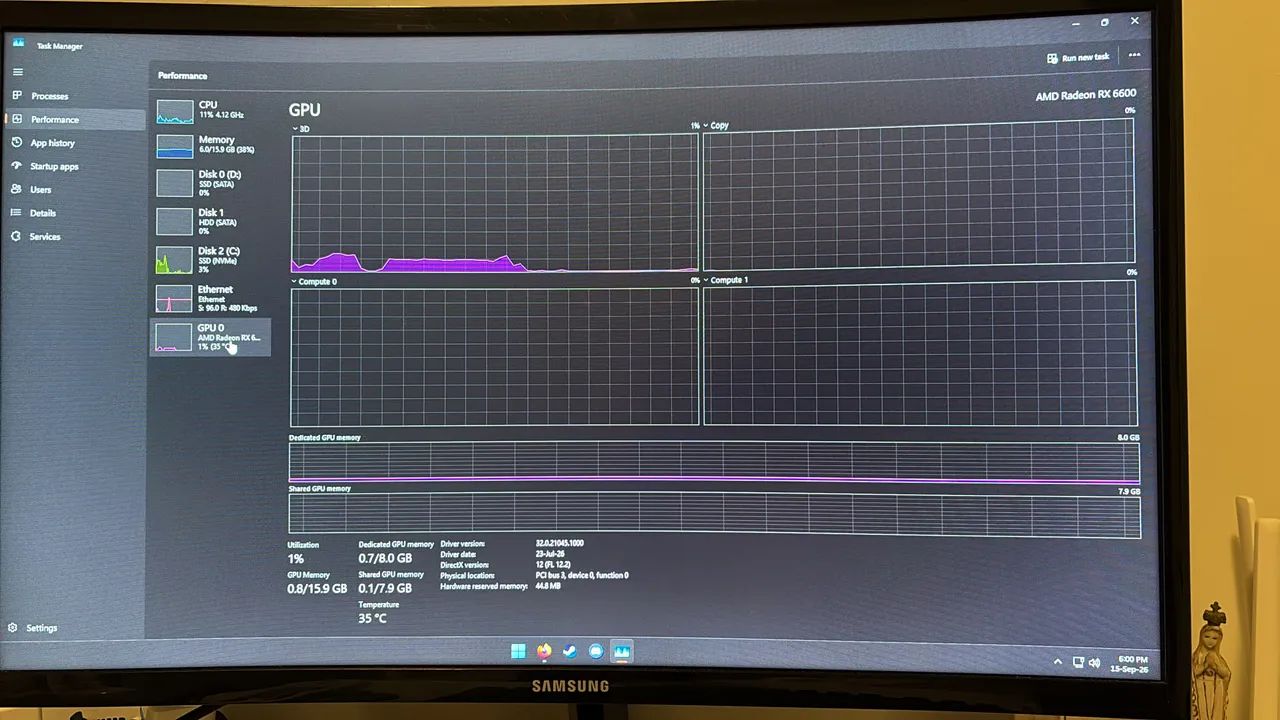
Task: Click the GPU heading text
Action: point(304,110)
